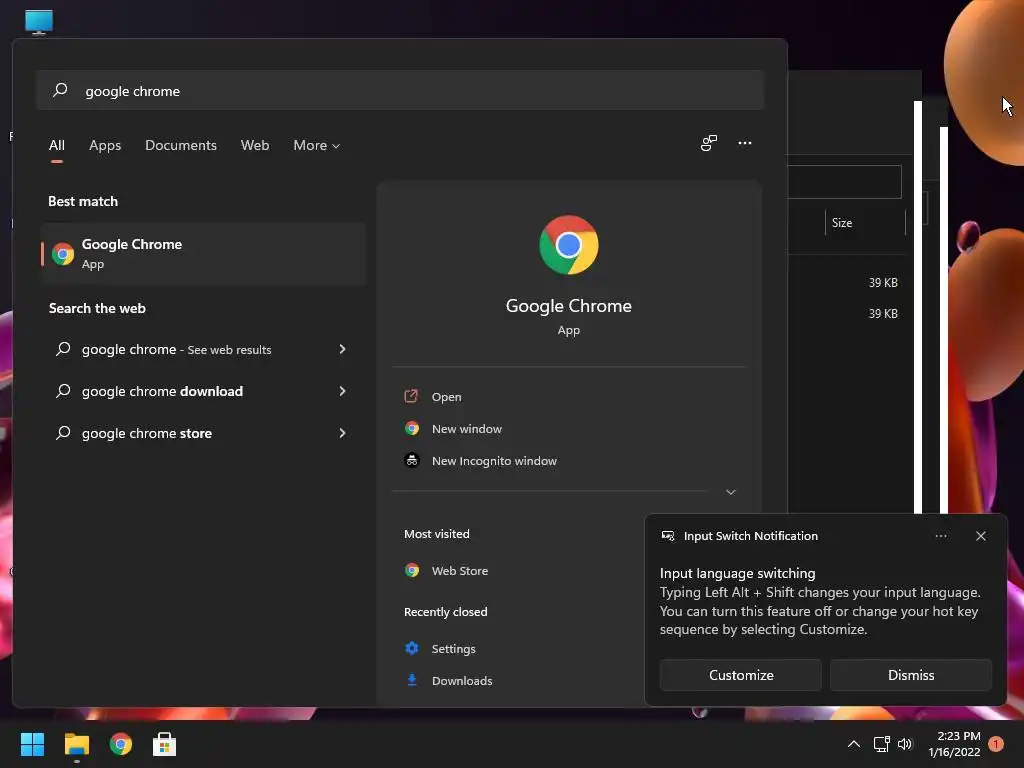The height and width of the screenshot is (768, 1024).
Task: Click the search box containing google chrome
Action: point(400,91)
